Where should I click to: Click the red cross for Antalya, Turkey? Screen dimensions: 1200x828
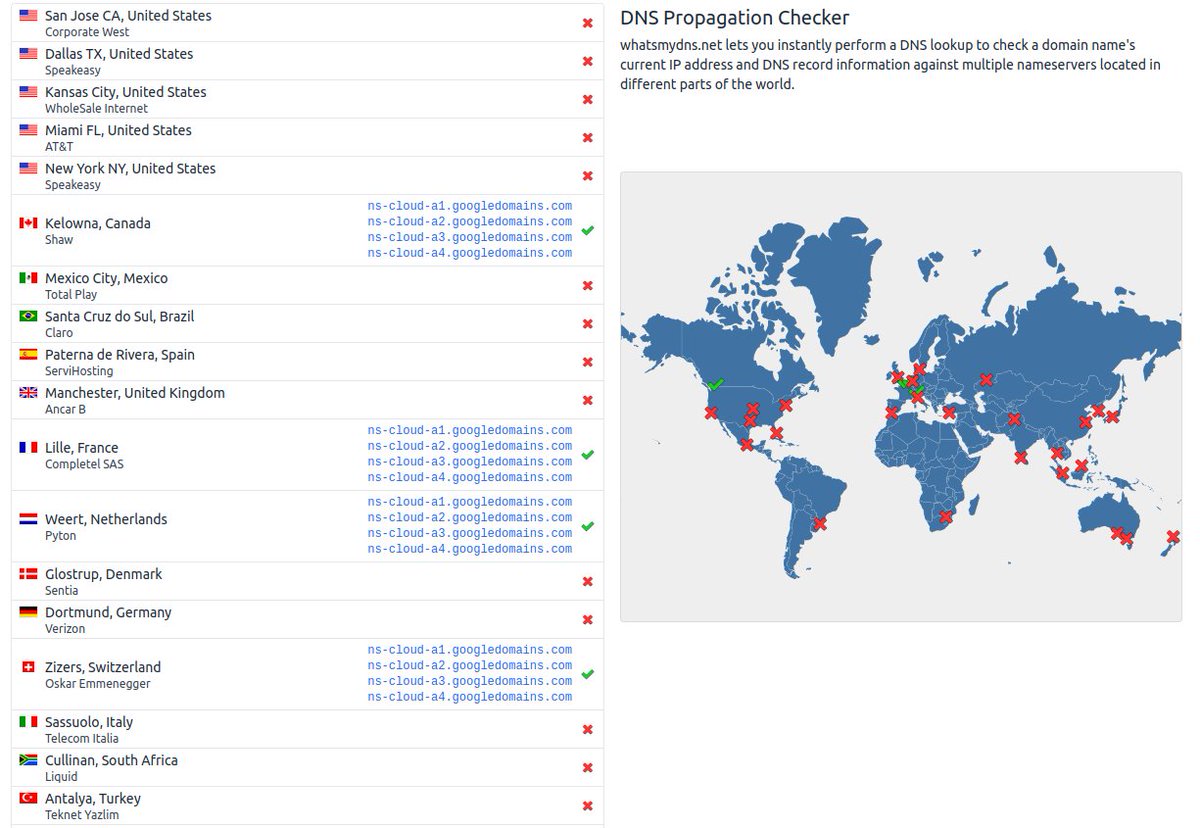(x=587, y=806)
